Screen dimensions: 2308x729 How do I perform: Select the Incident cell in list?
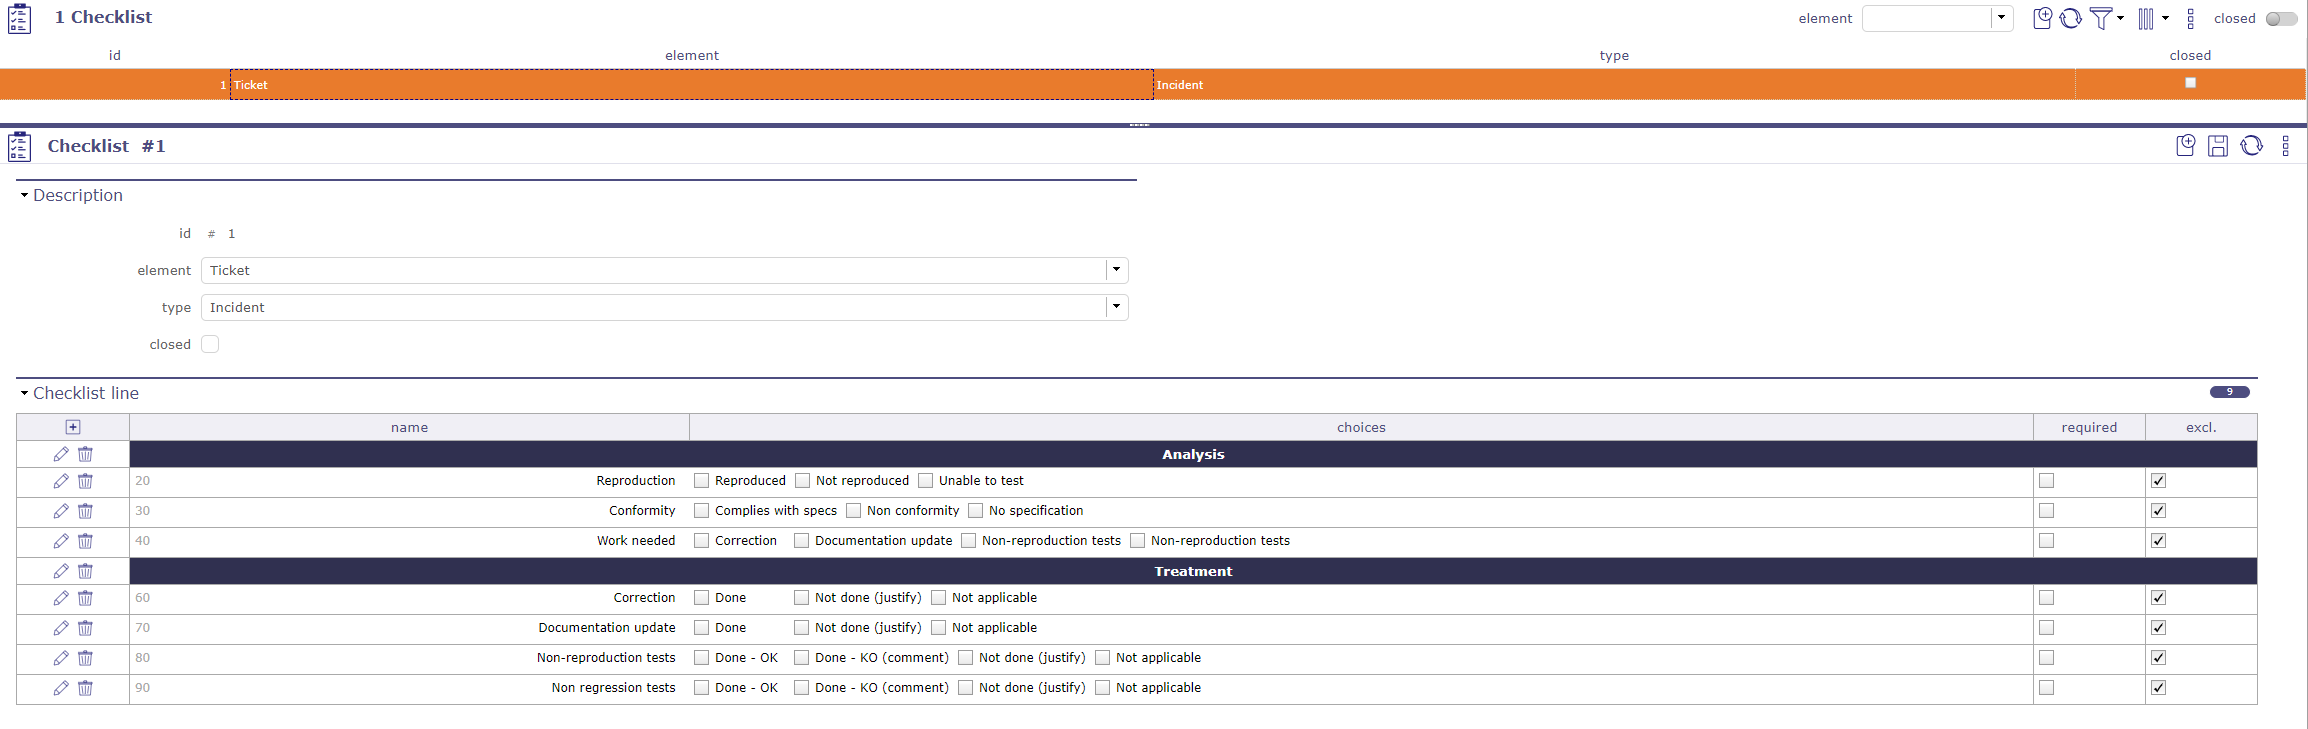[x=1614, y=85]
